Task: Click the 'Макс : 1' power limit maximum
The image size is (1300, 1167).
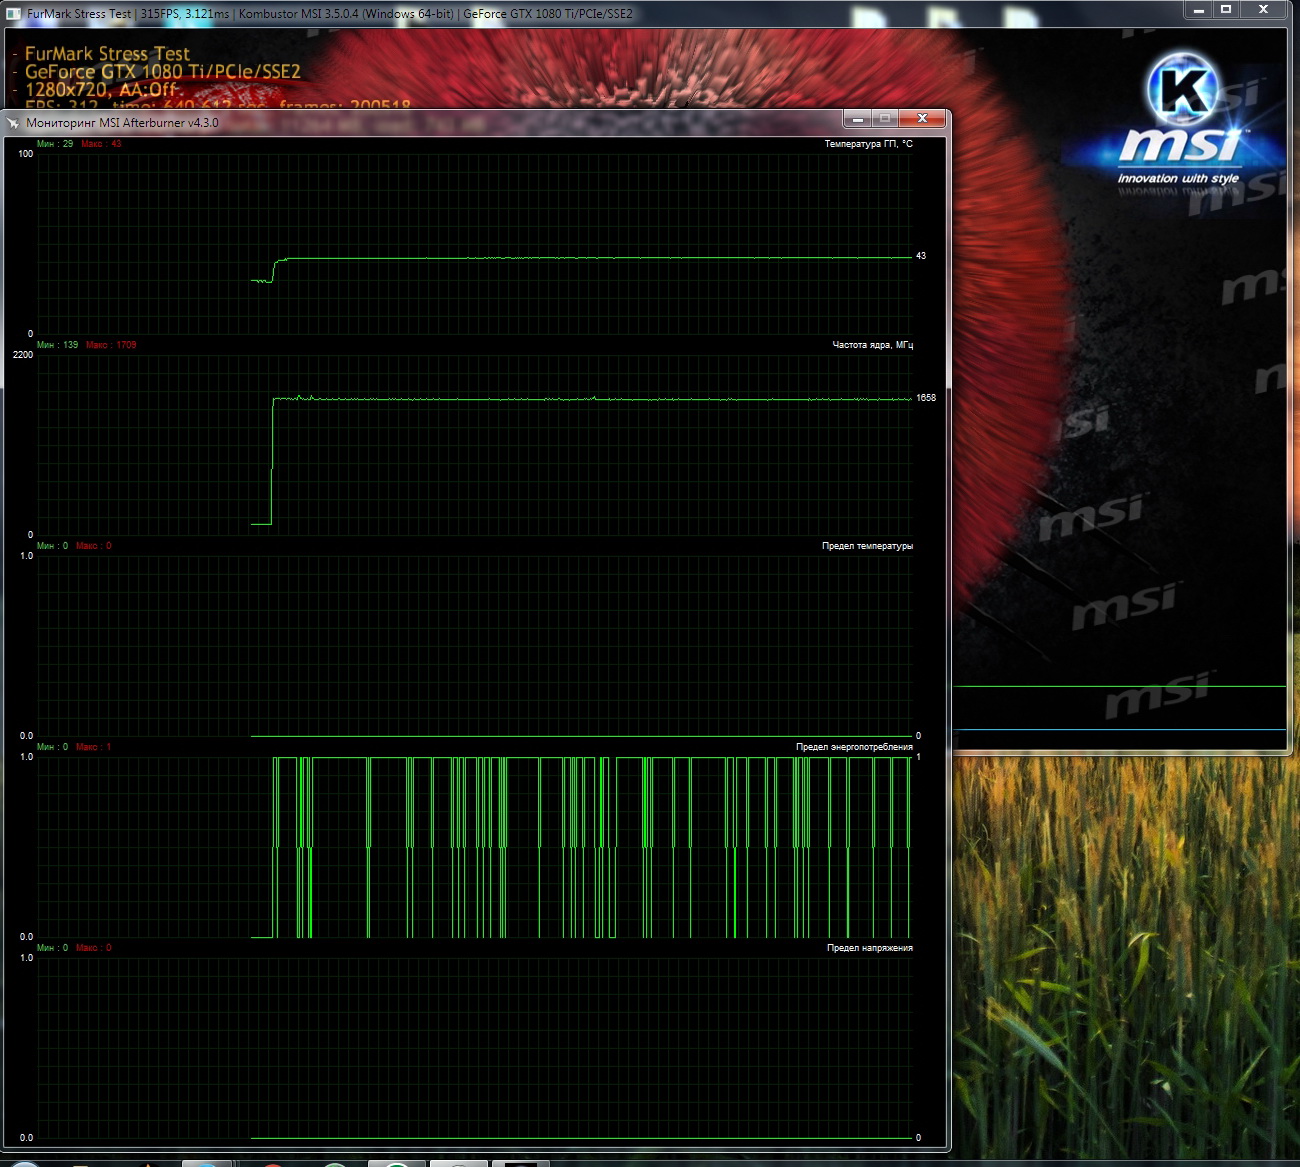Action: (94, 747)
